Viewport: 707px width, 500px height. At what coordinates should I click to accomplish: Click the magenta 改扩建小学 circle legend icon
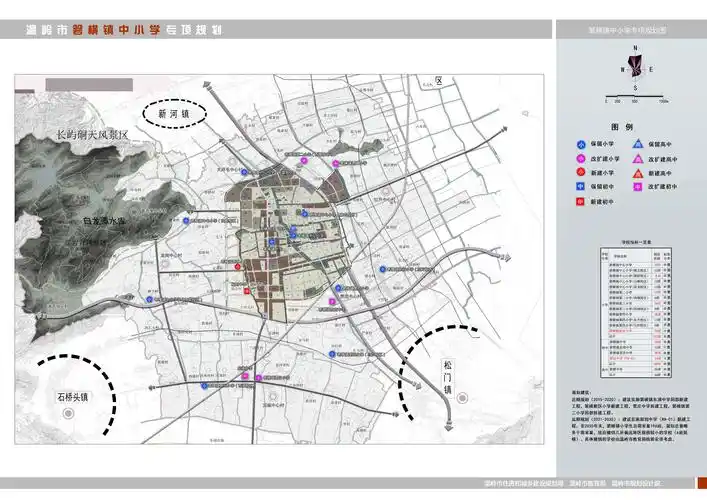pyautogui.click(x=581, y=158)
